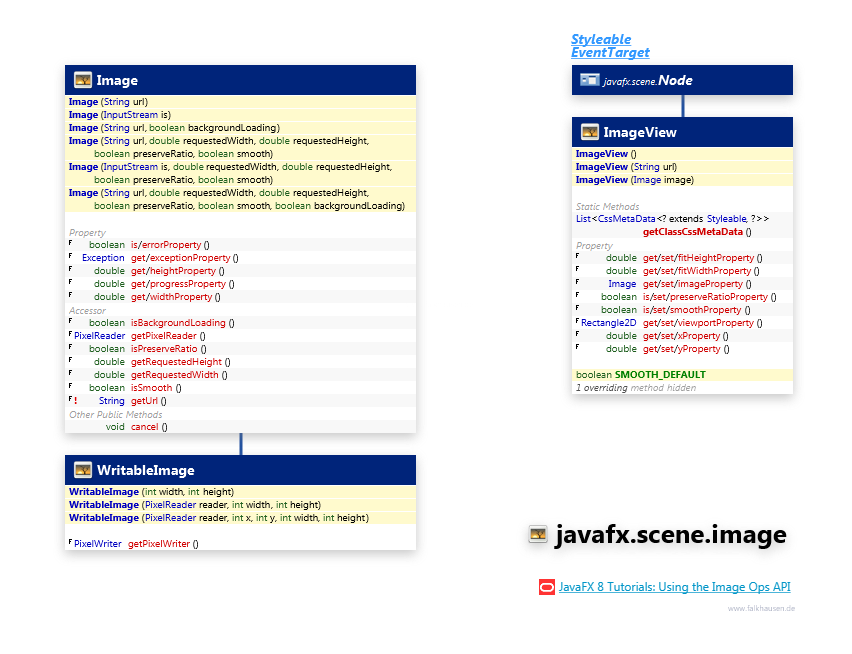Open the EventTarget interface link
This screenshot has height=654, width=852.
609,52
